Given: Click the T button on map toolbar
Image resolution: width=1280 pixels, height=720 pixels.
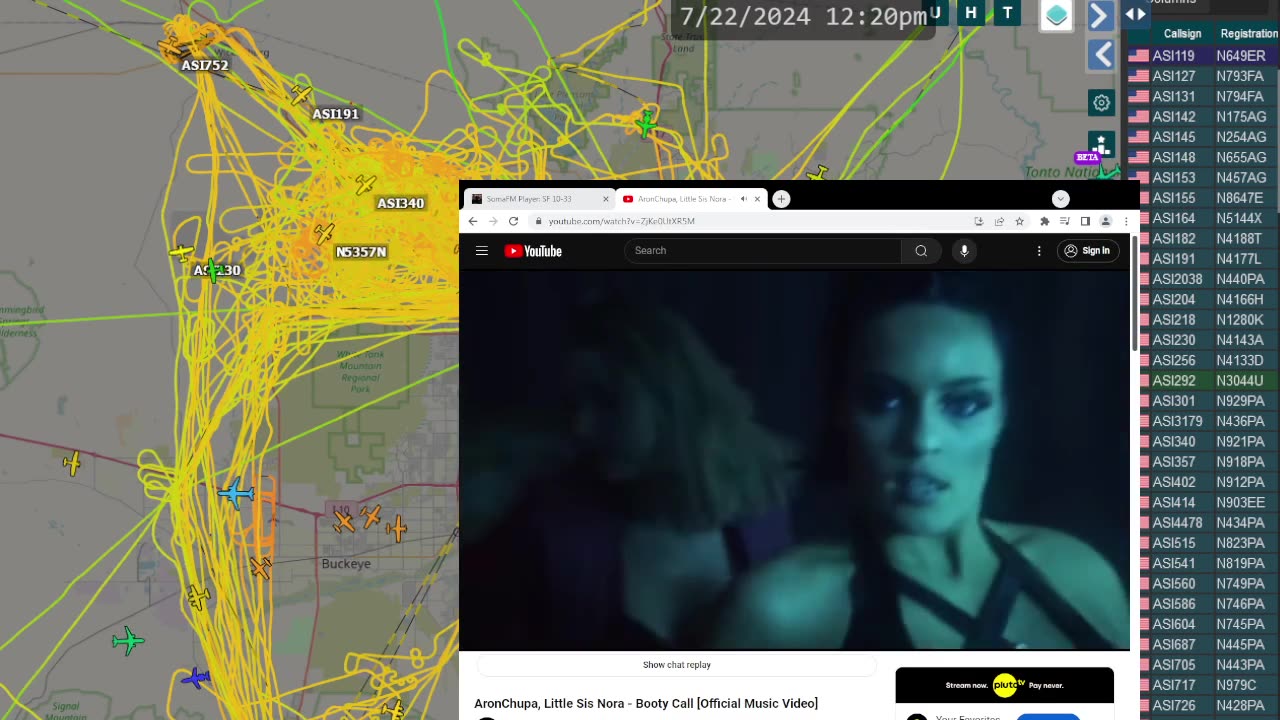Looking at the screenshot, I should coord(1007,13).
